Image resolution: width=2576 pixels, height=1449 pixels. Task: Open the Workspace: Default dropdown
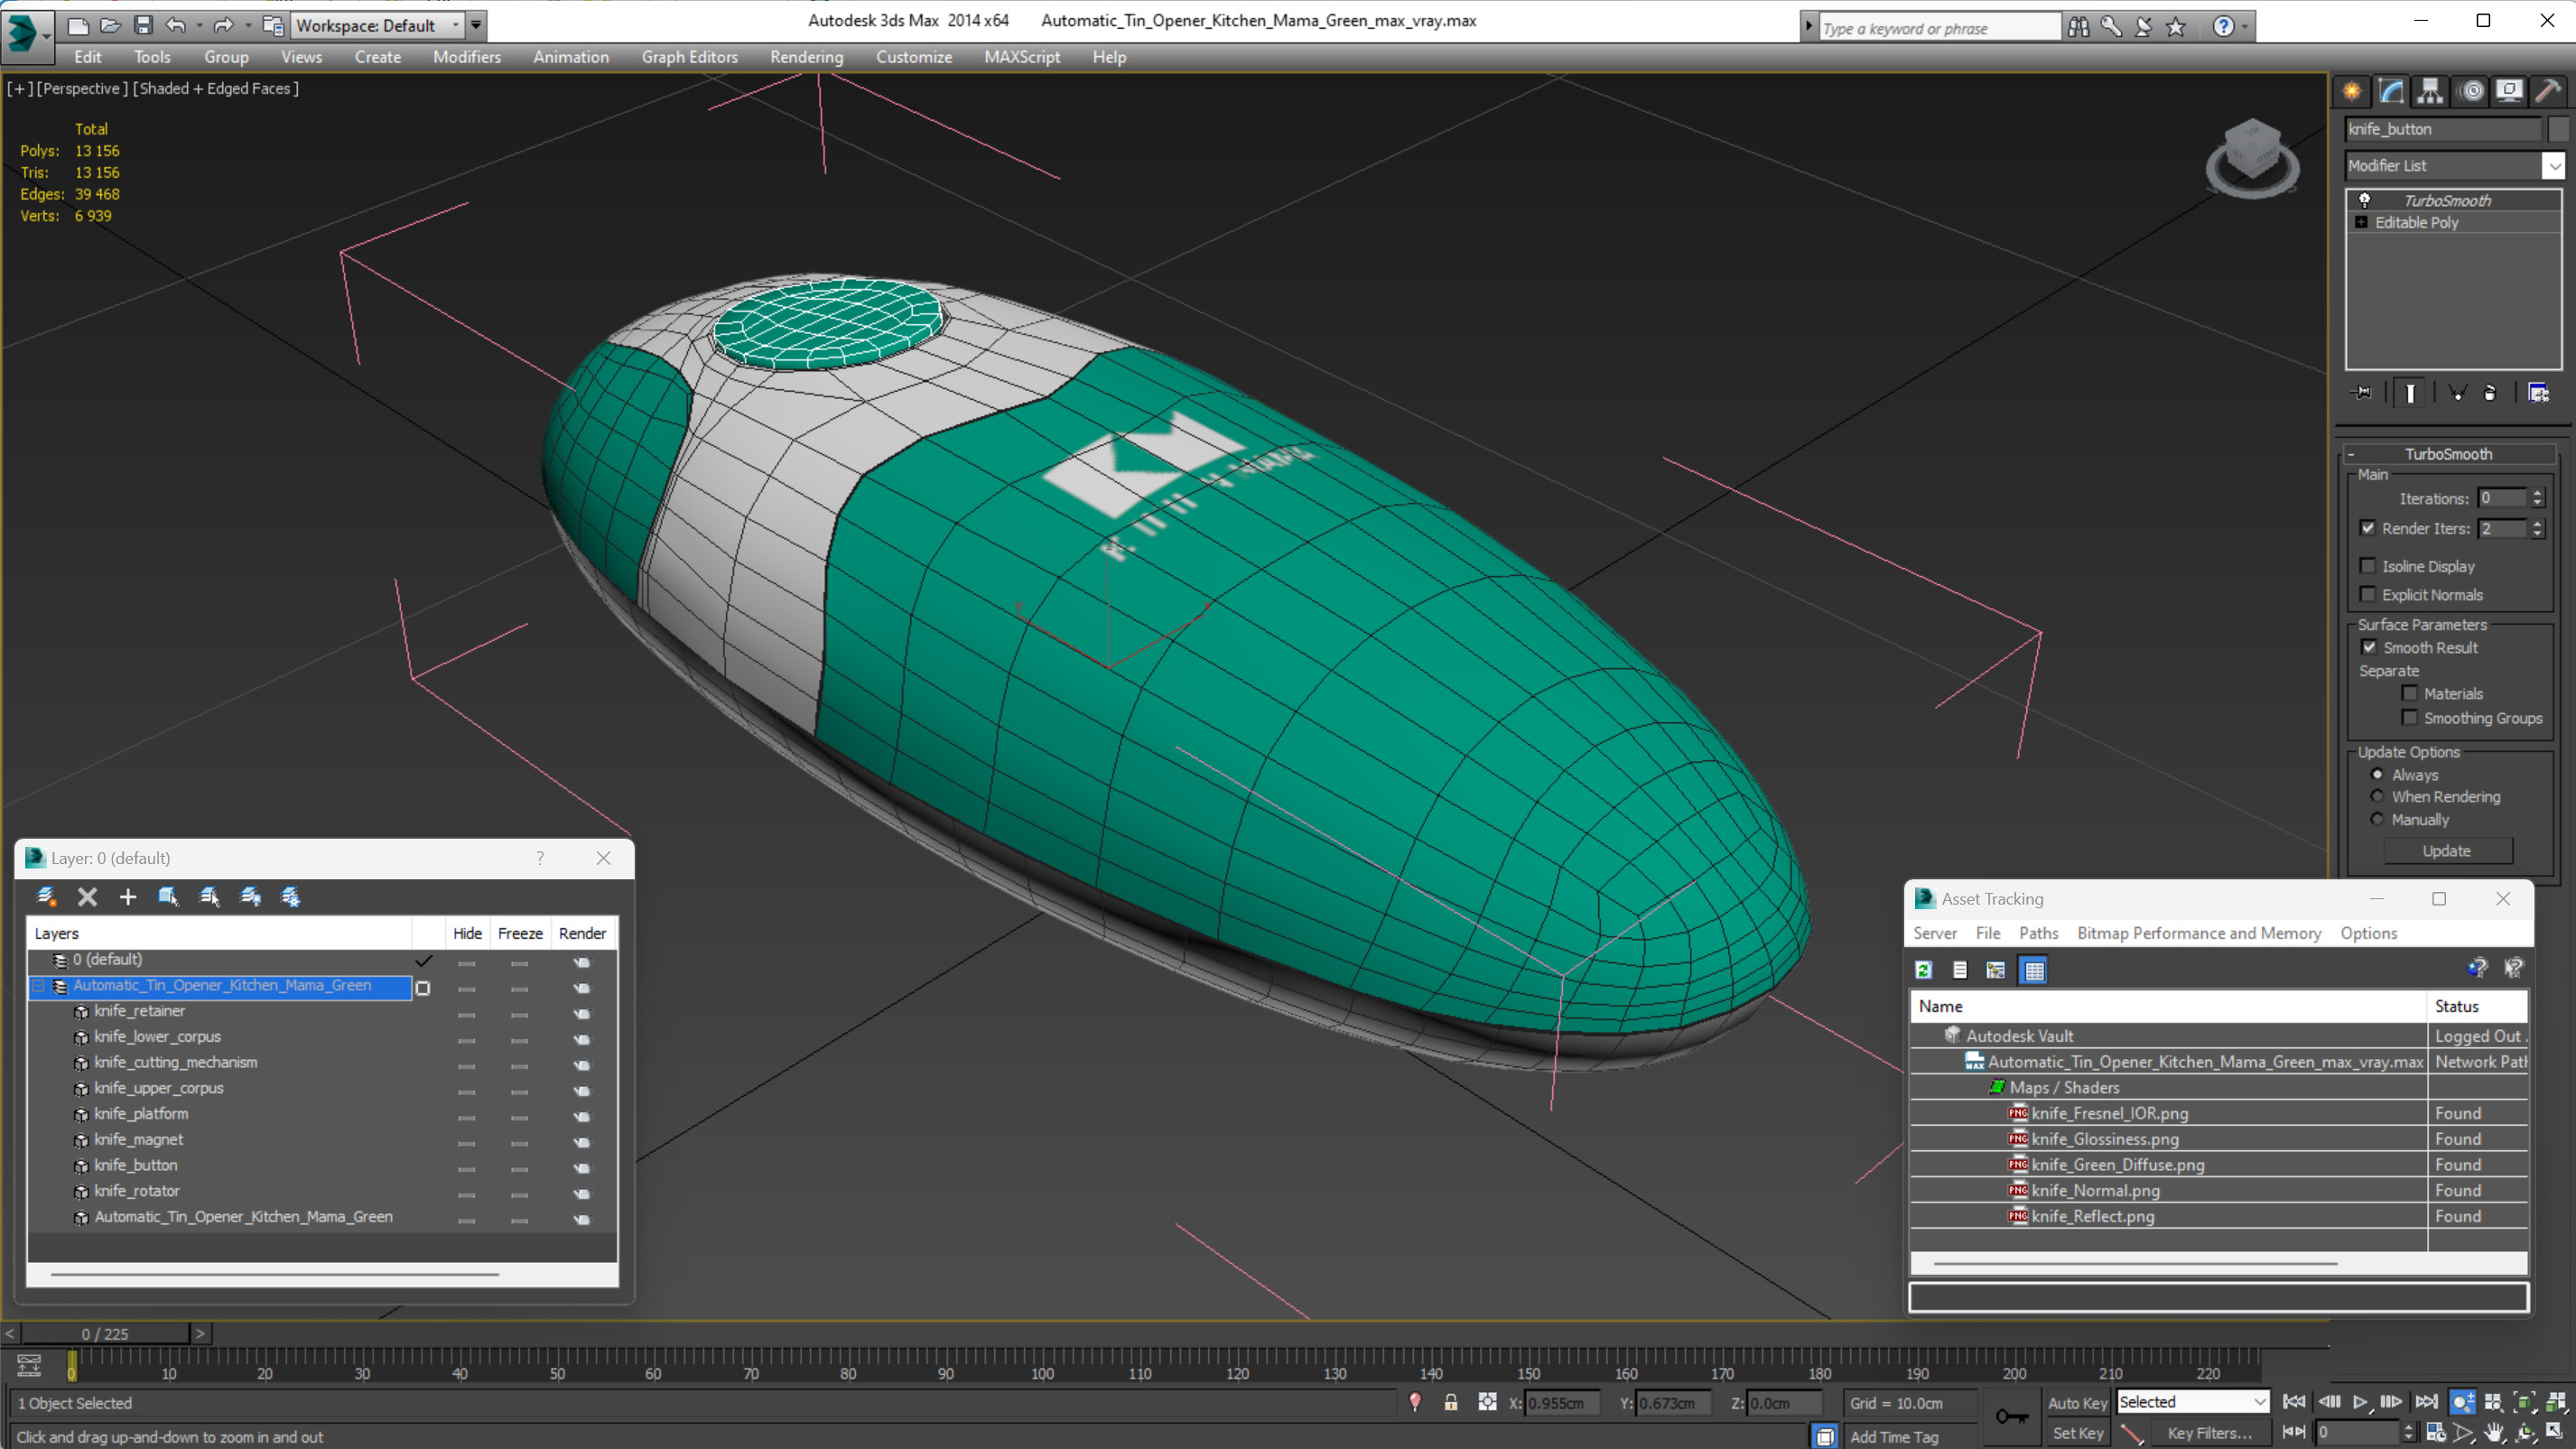(x=377, y=25)
